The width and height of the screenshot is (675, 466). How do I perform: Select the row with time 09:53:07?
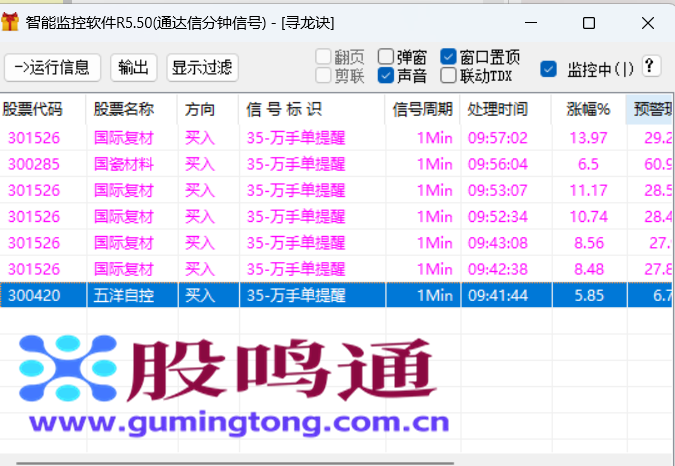click(x=336, y=191)
